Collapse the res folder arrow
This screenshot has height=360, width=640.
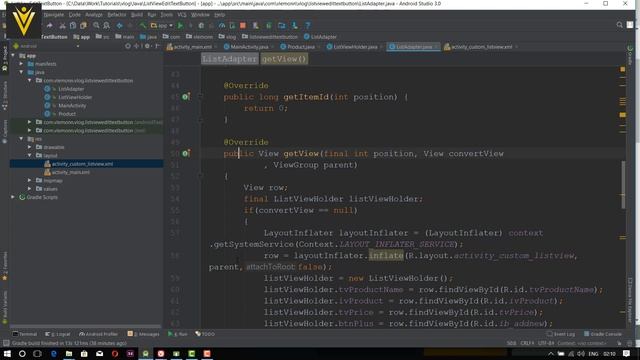(x=21, y=139)
